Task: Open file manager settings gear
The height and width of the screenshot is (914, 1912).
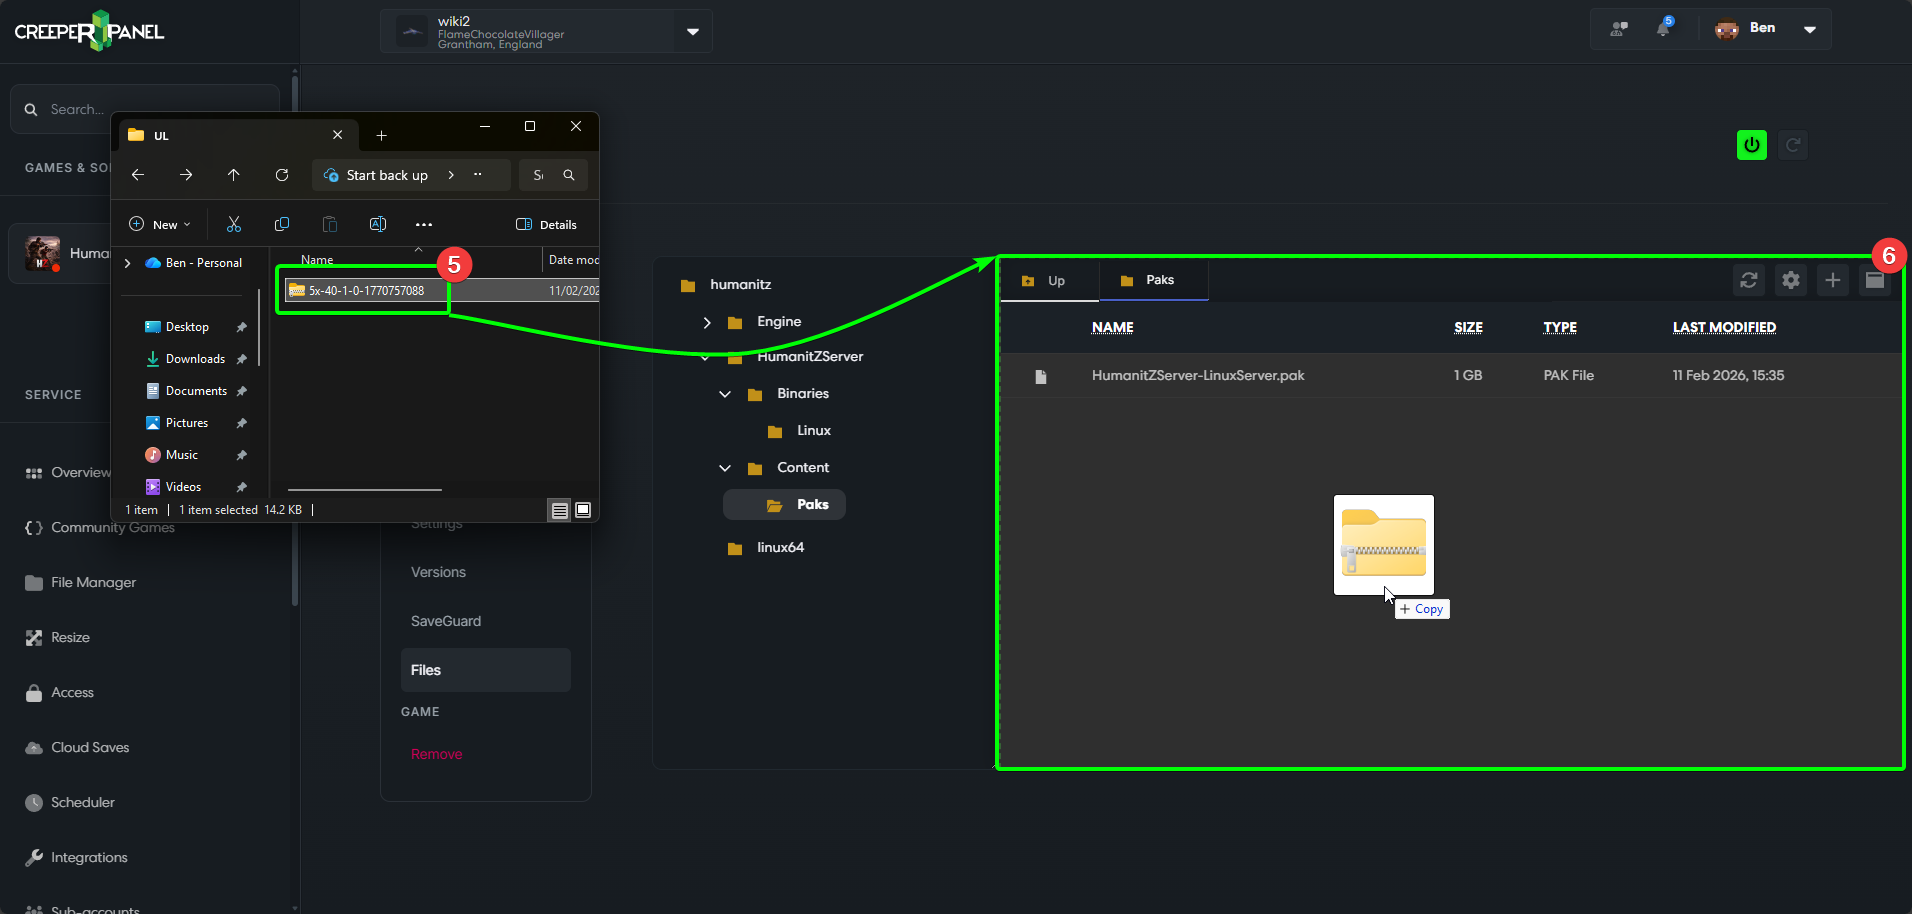Action: click(x=1790, y=281)
